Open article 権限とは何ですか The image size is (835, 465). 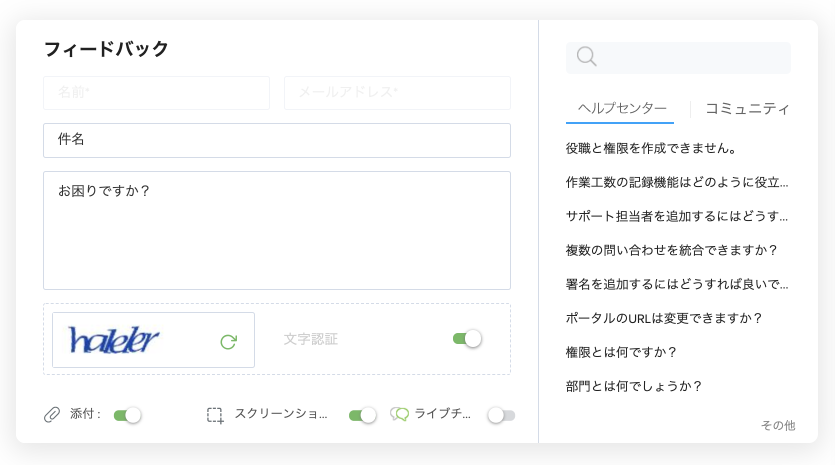point(621,352)
